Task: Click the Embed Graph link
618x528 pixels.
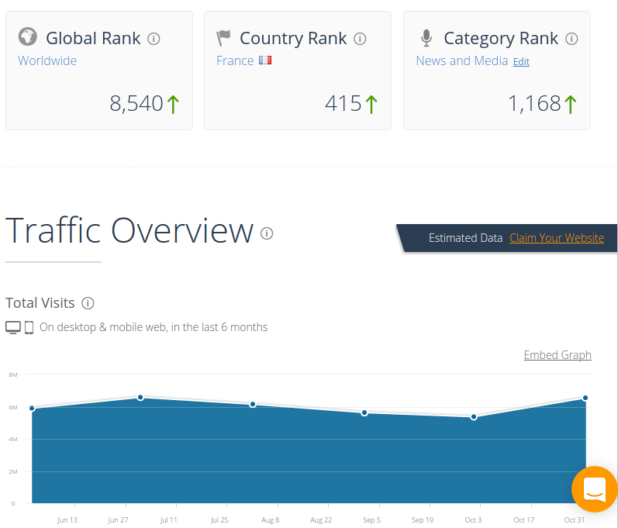Action: pyautogui.click(x=557, y=355)
